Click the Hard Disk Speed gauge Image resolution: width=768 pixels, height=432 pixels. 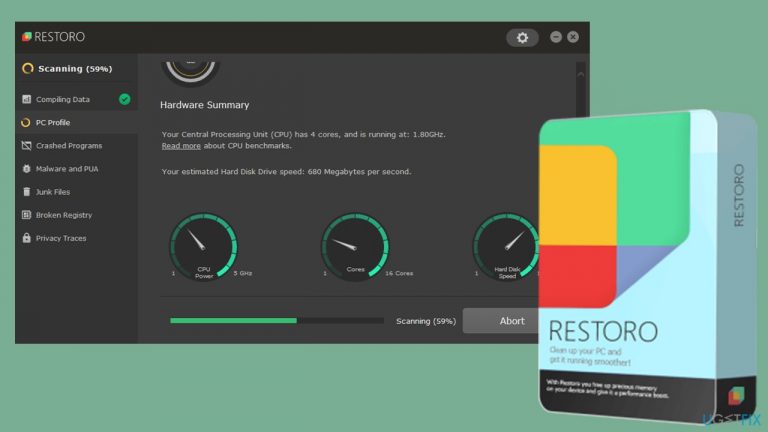[x=506, y=246]
